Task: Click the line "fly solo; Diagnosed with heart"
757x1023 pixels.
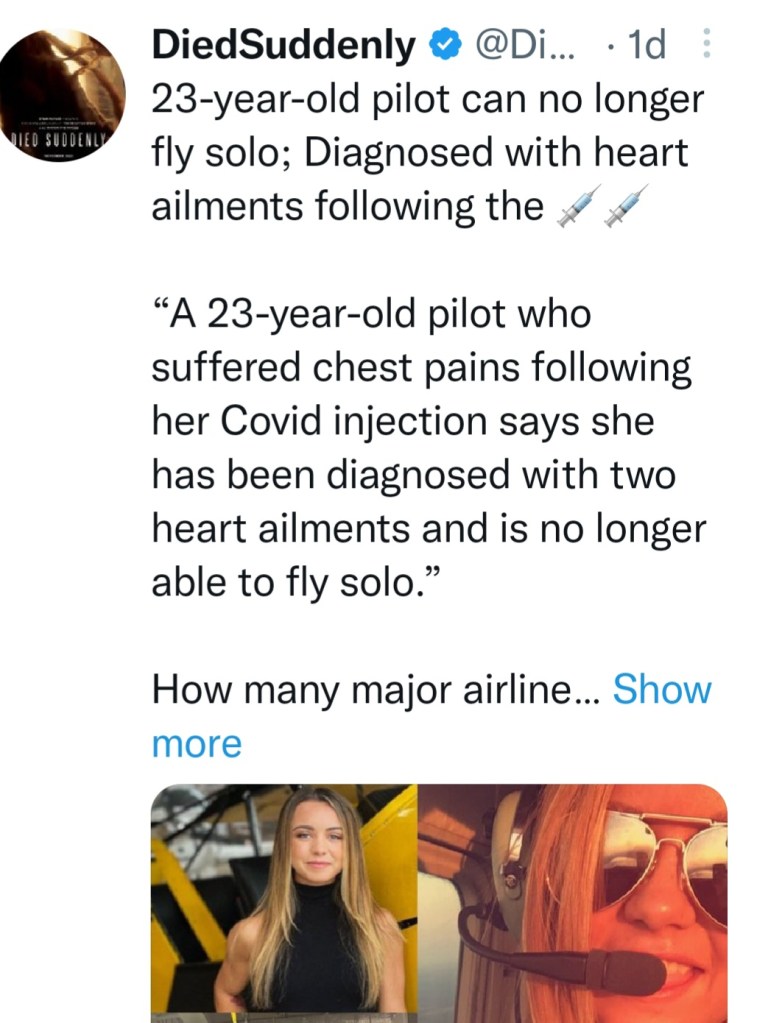Action: point(420,153)
